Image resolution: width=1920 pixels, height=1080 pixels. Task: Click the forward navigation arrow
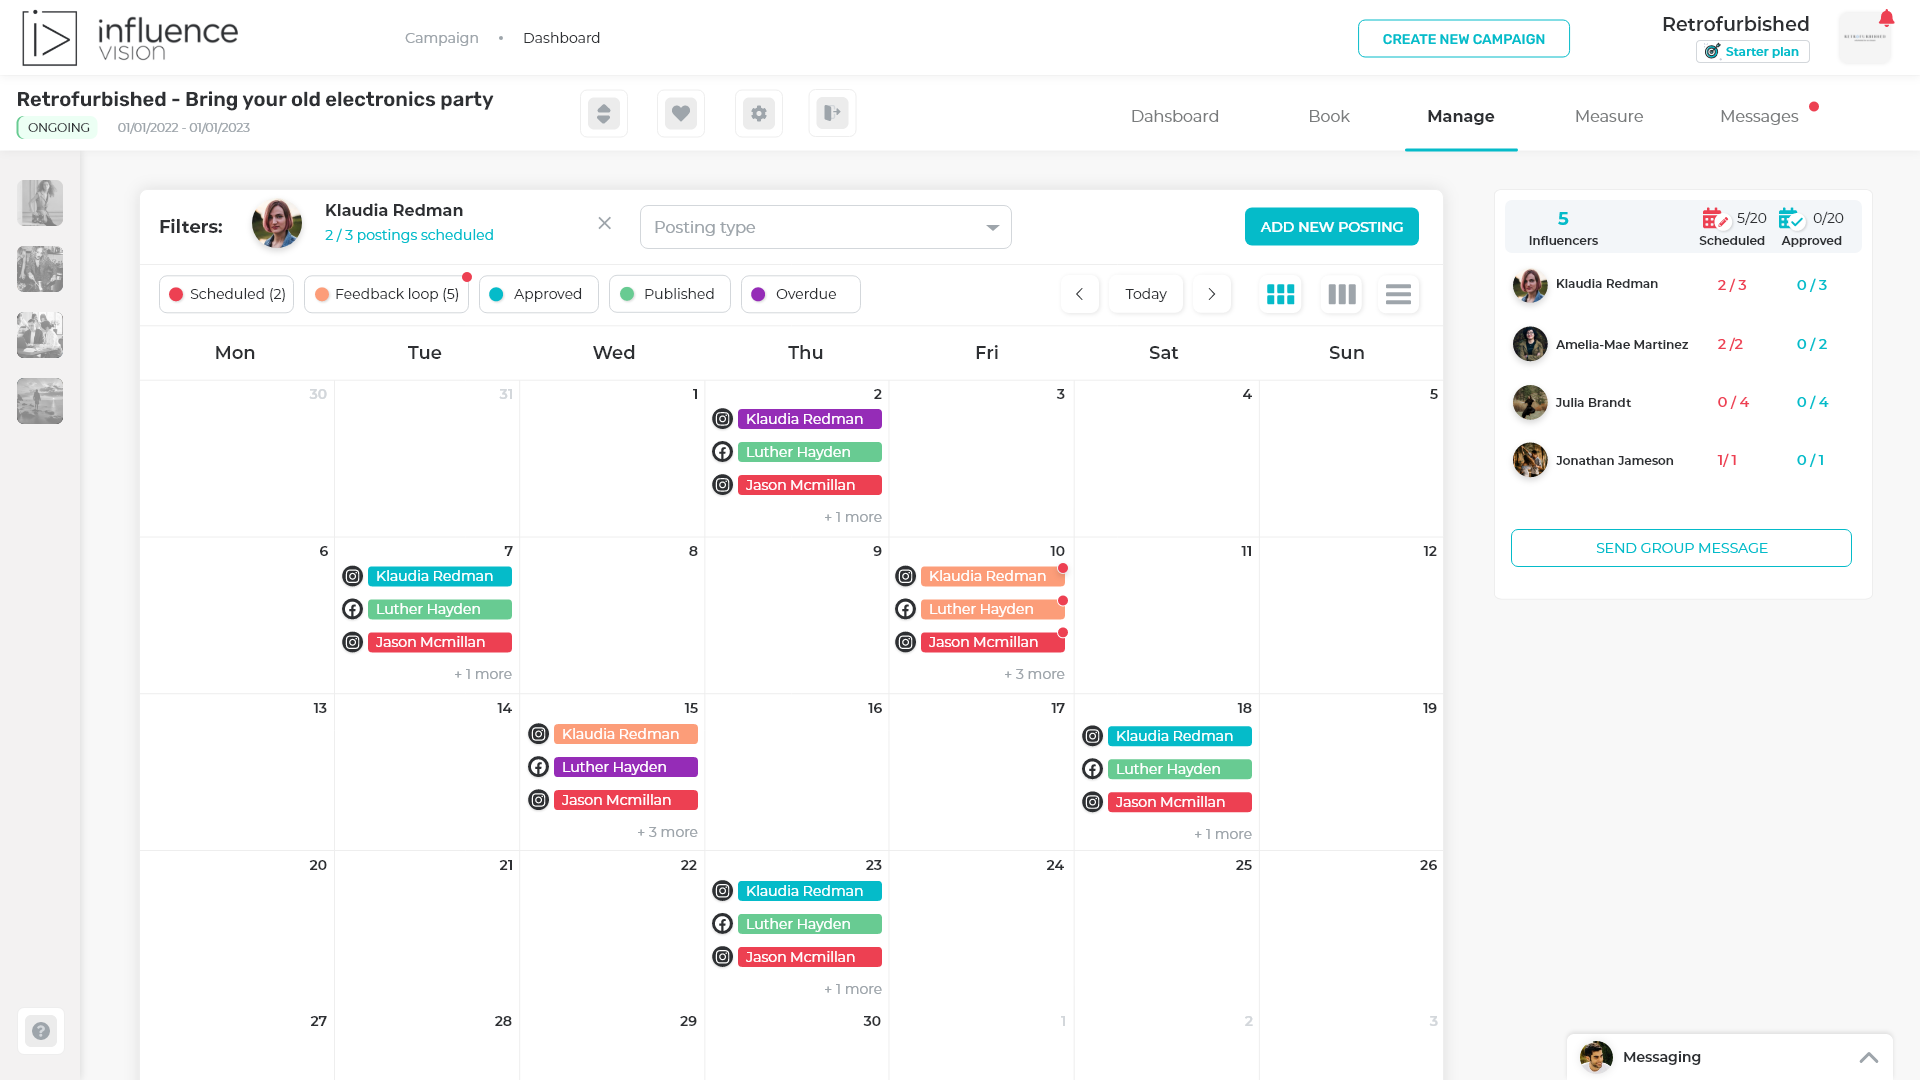coord(1211,293)
